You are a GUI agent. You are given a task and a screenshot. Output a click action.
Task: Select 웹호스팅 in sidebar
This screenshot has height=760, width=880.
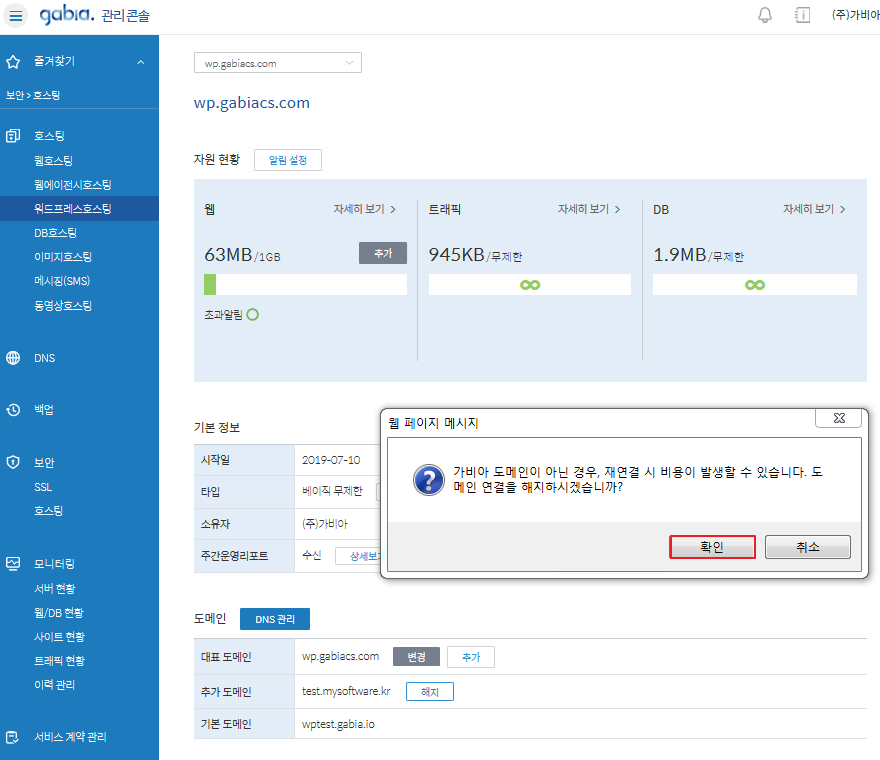tap(53, 161)
